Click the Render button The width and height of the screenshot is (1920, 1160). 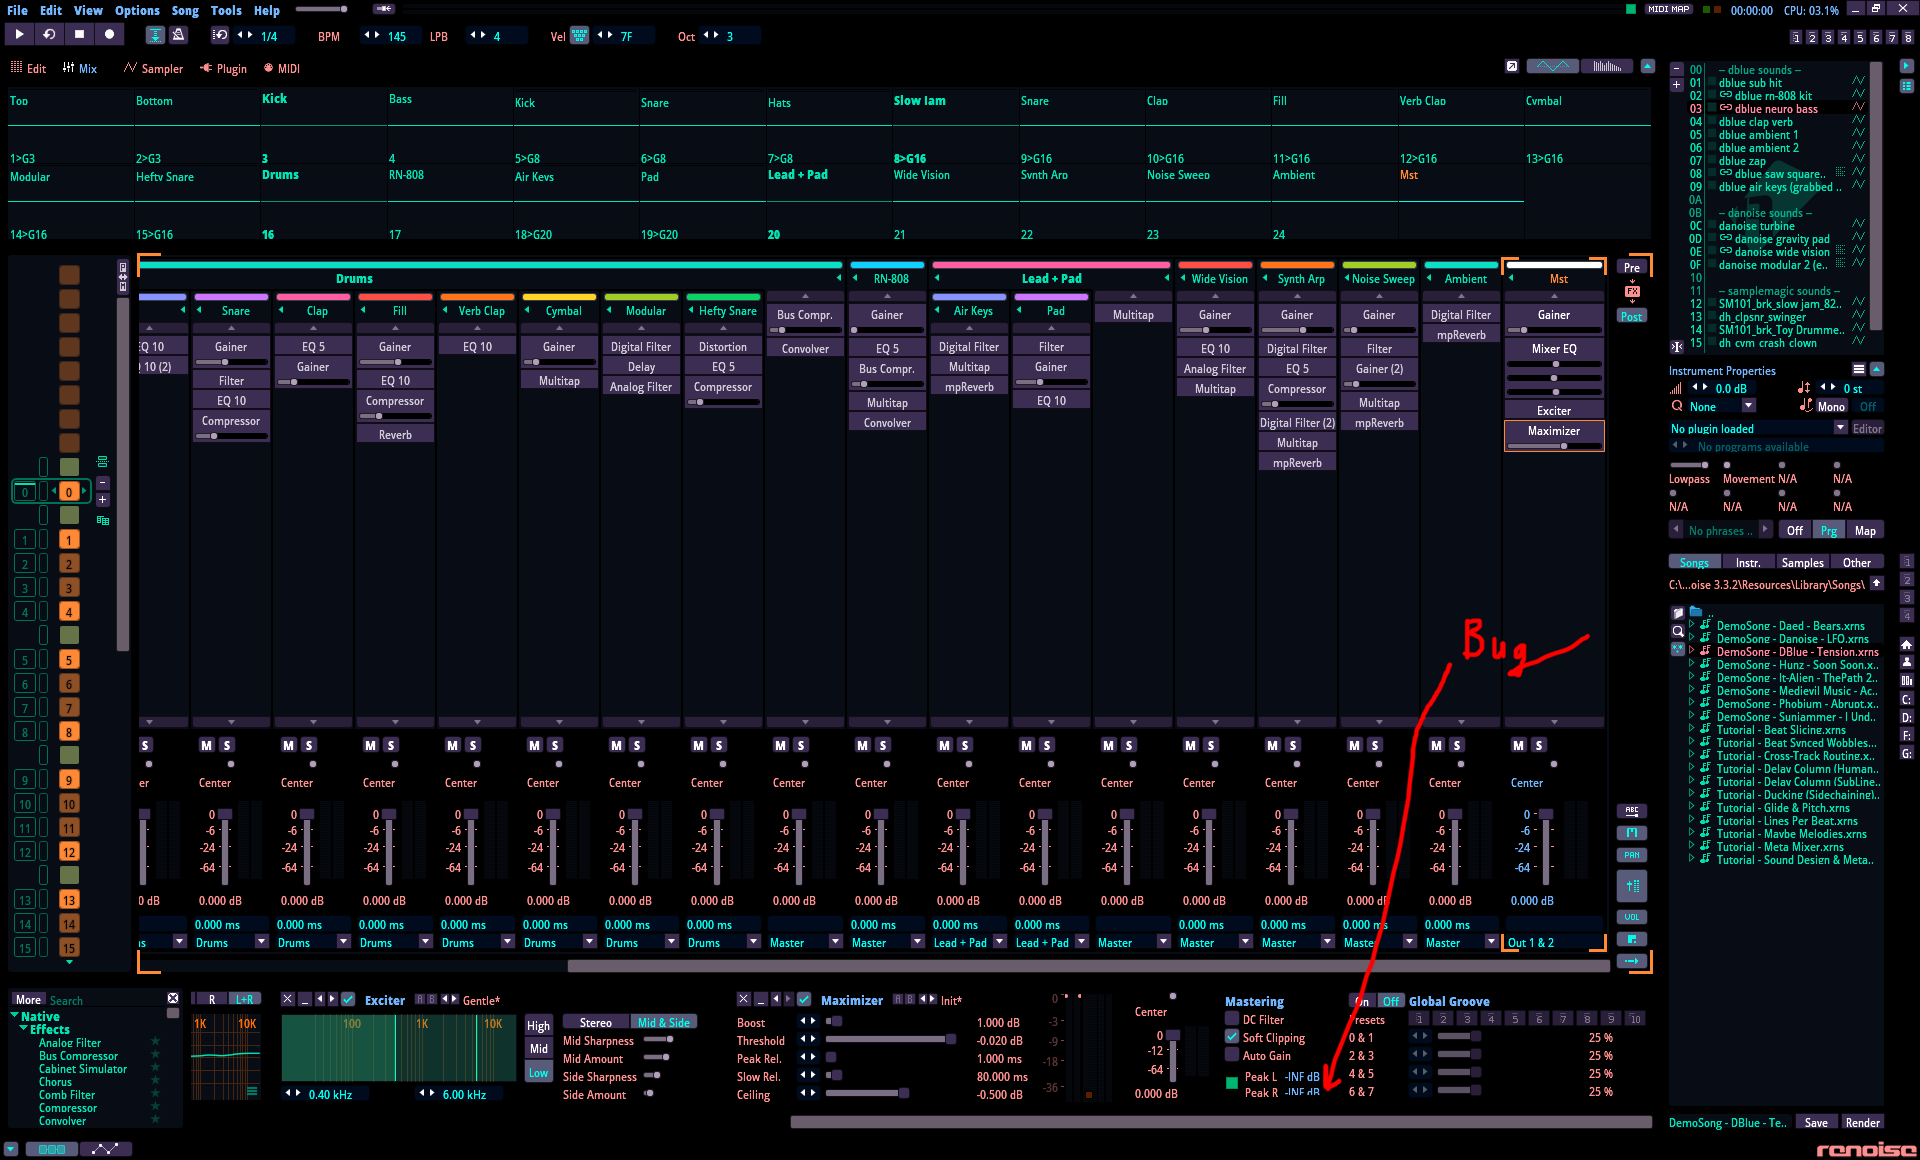pos(1862,1122)
